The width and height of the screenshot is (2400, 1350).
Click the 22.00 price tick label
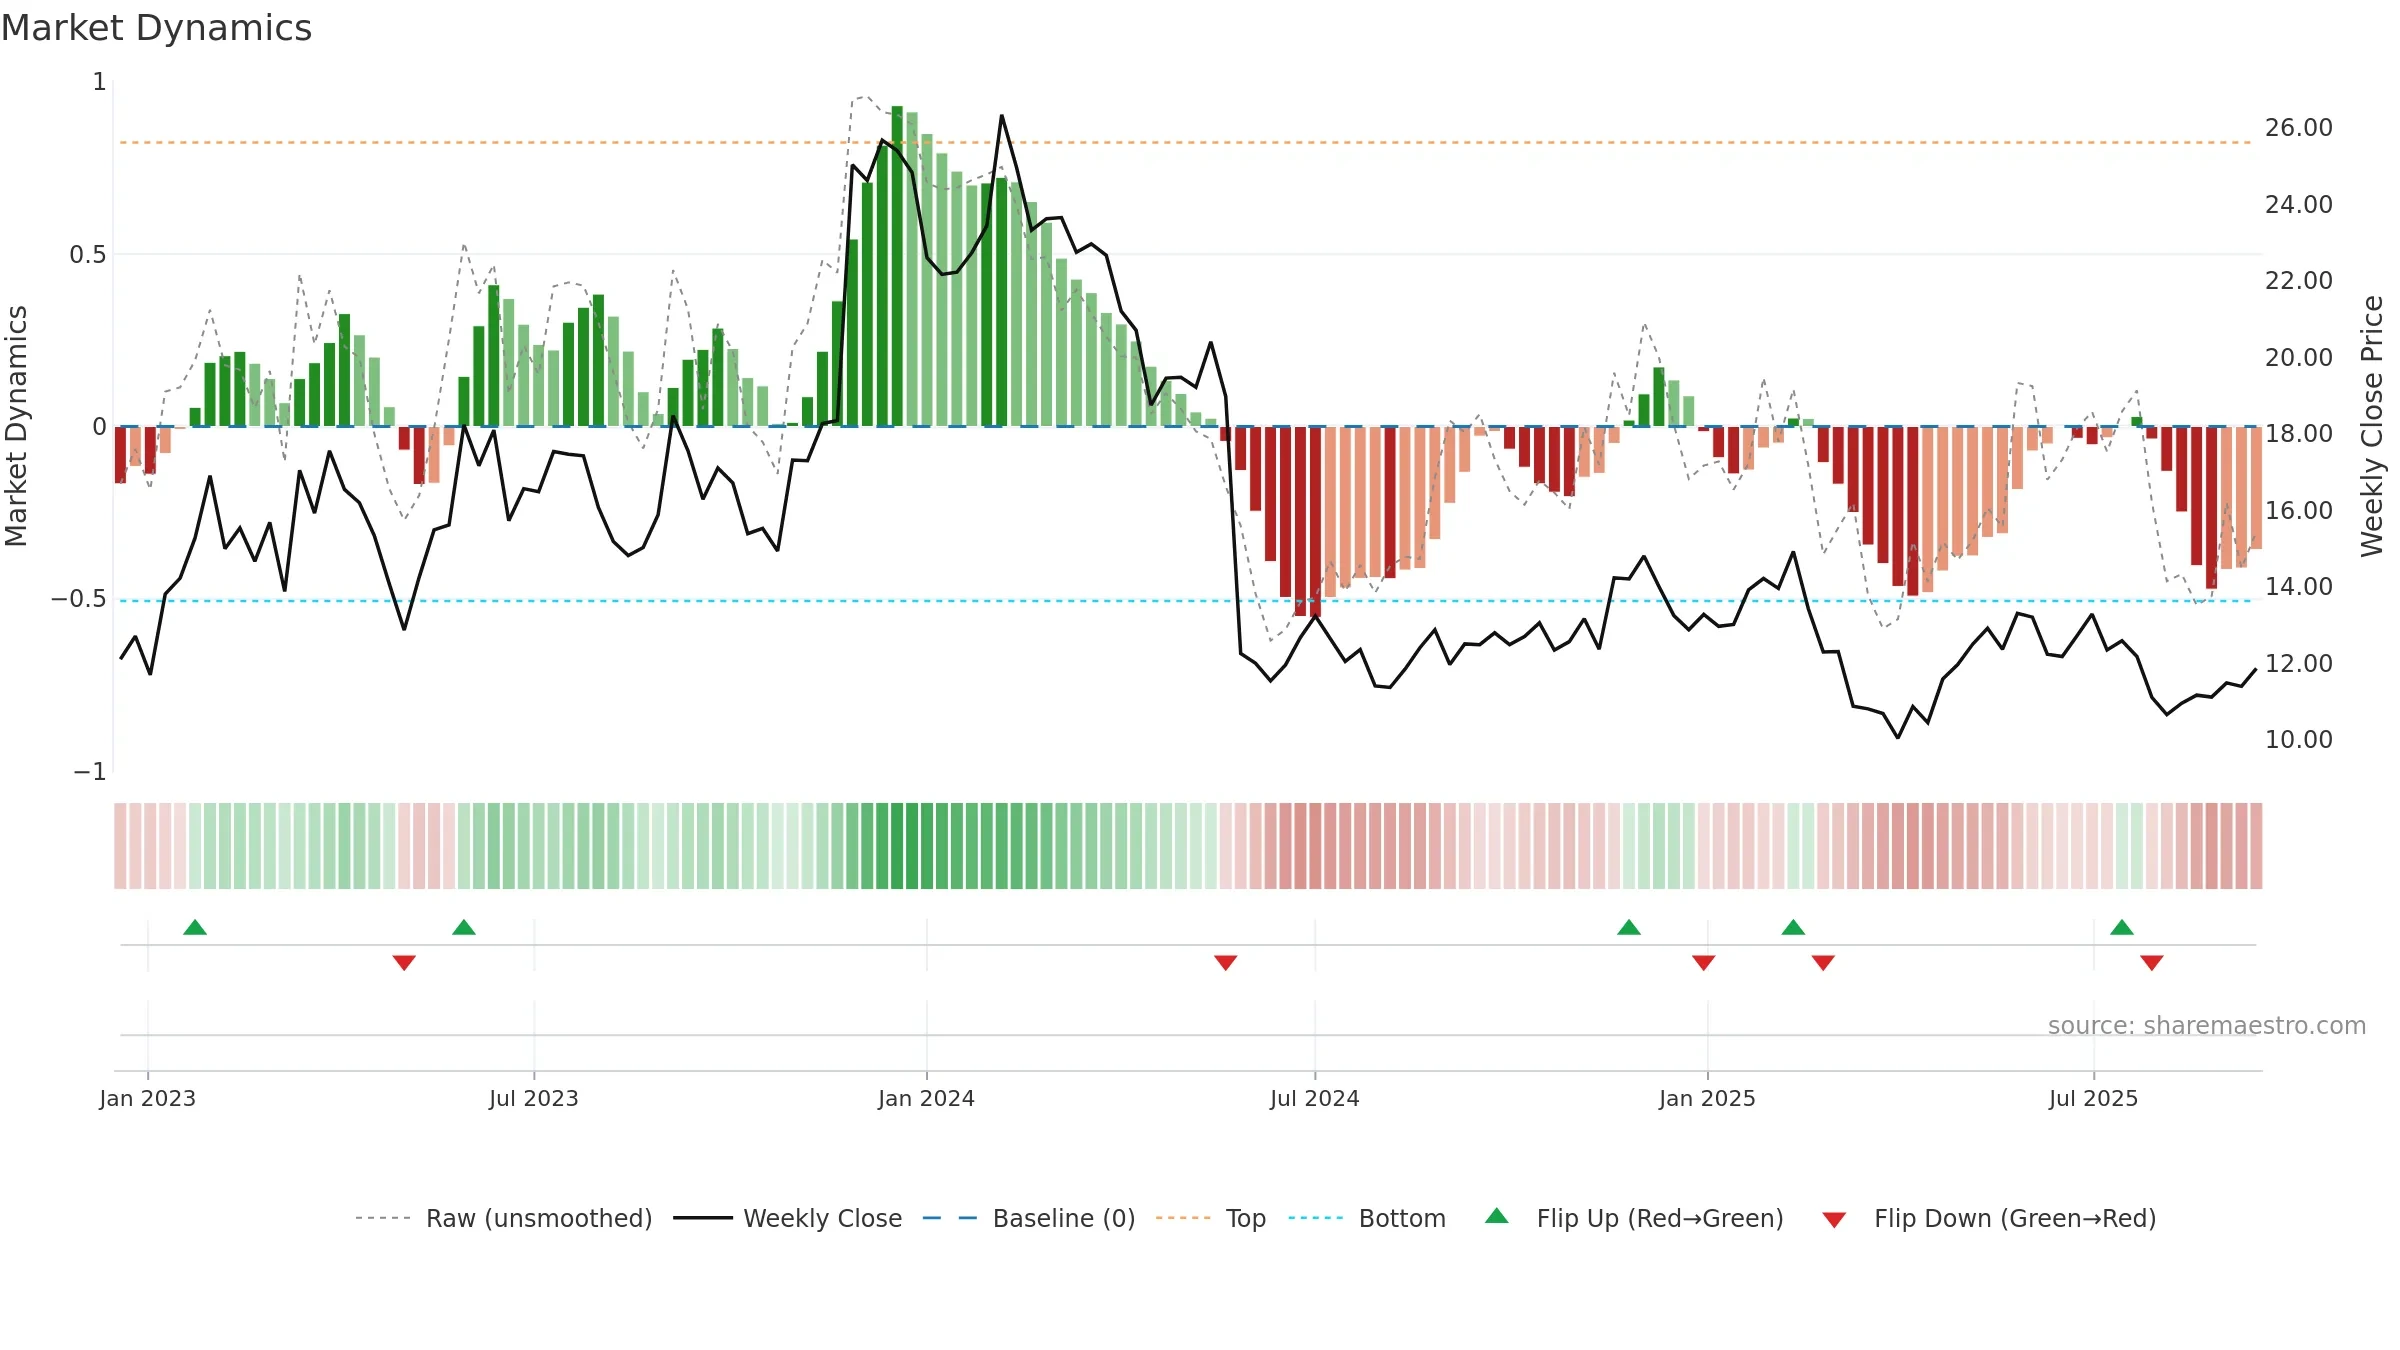click(x=2299, y=281)
